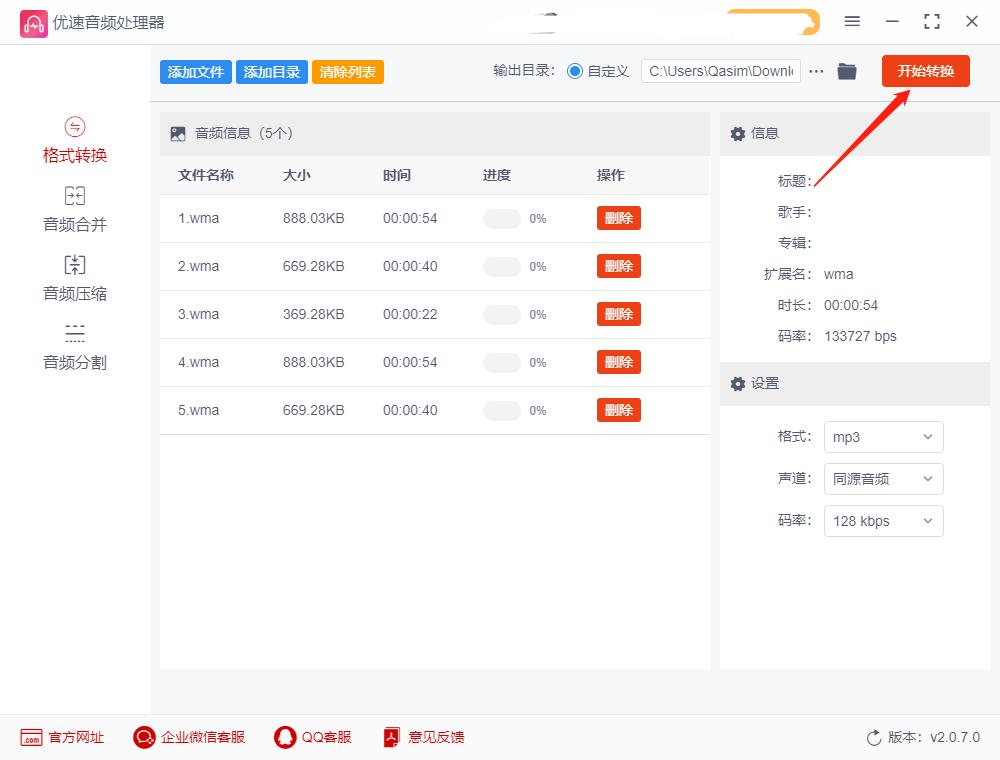1000x760 pixels.
Task: Start conversion with 开始转换 button
Action: [x=925, y=71]
